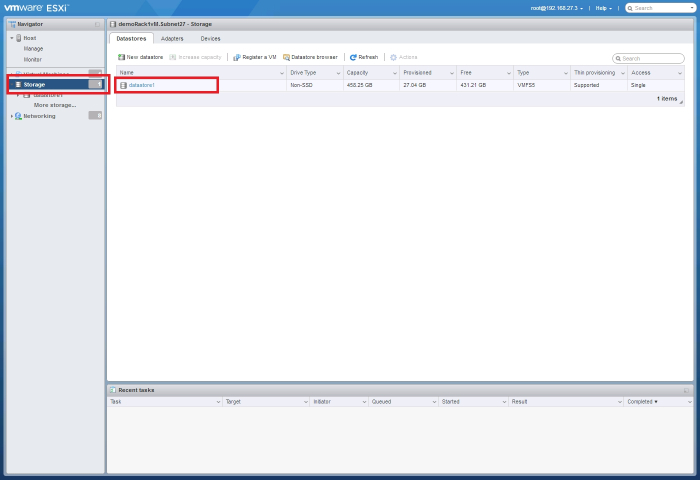Click the Increase capacity toolbar button
Screen dimensions: 700x480
196,57
